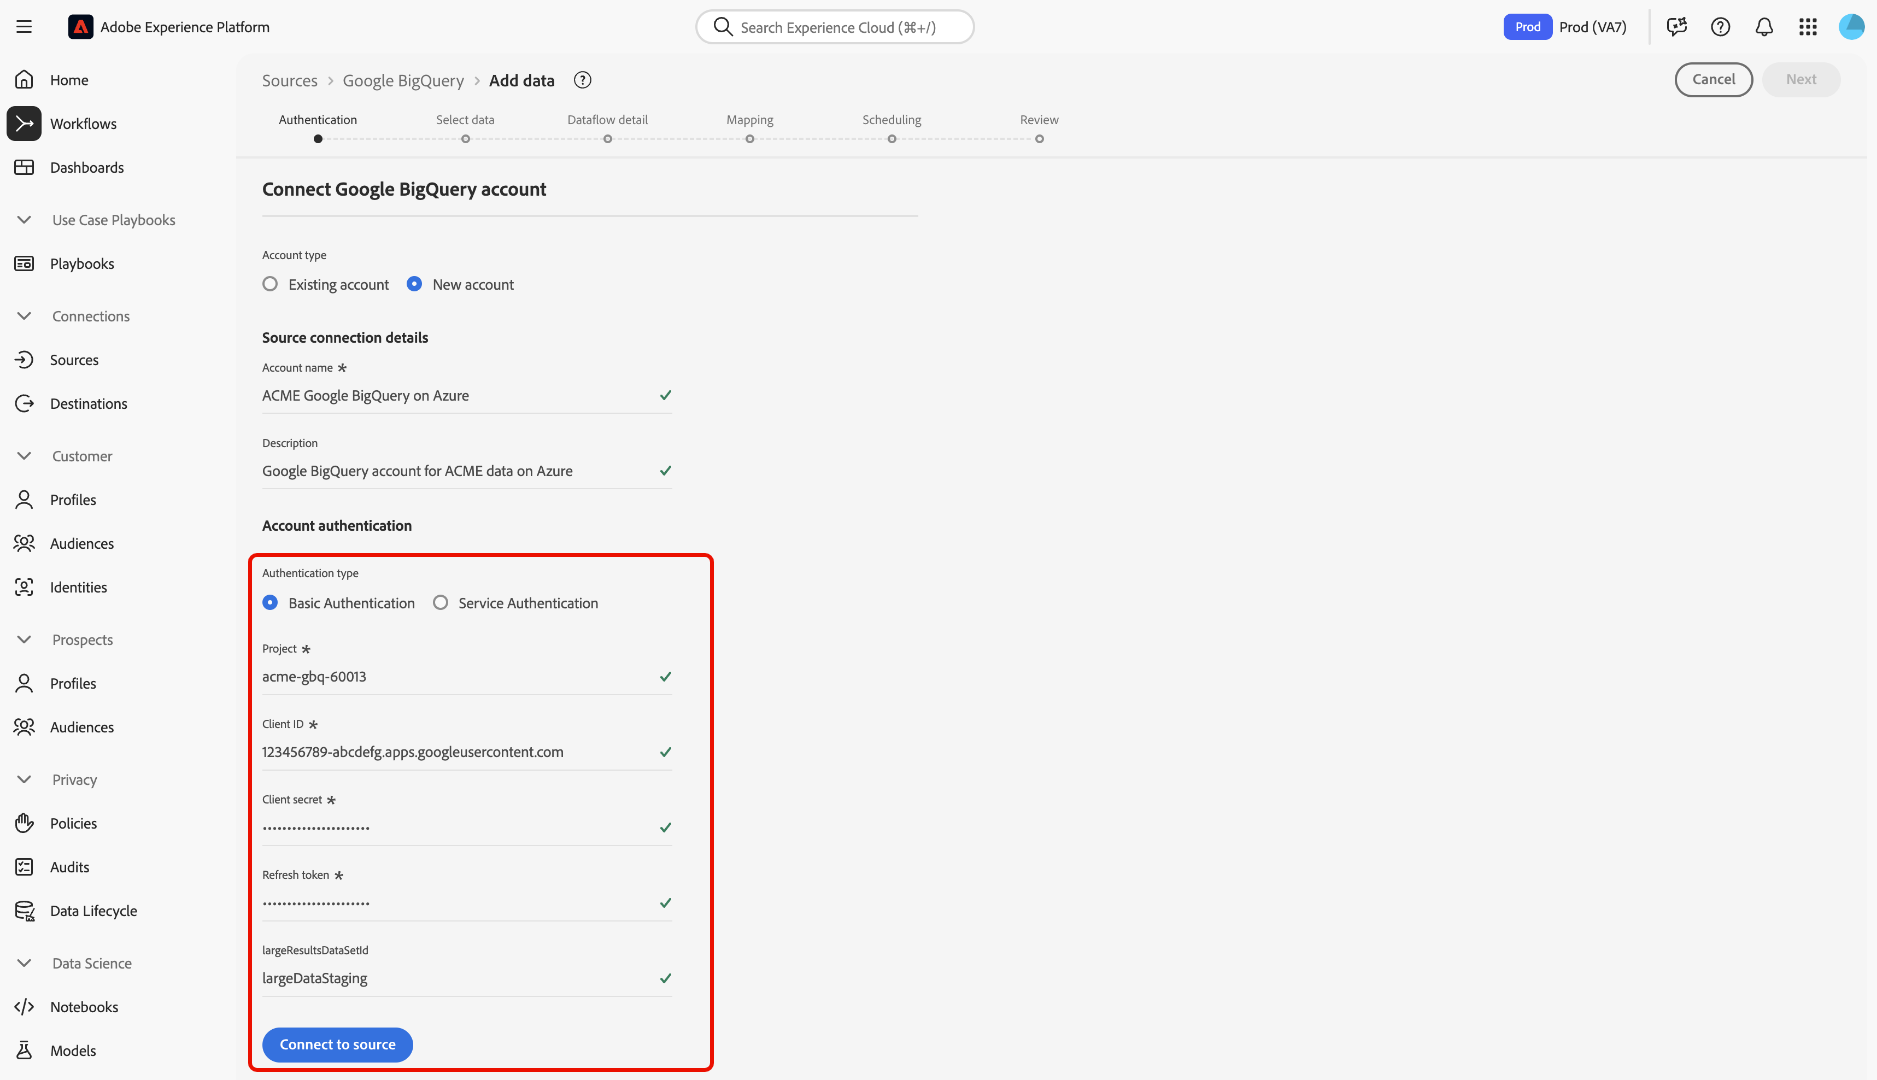Collapse the Connections section
Viewport: 1877px width, 1080px height.
[24, 316]
